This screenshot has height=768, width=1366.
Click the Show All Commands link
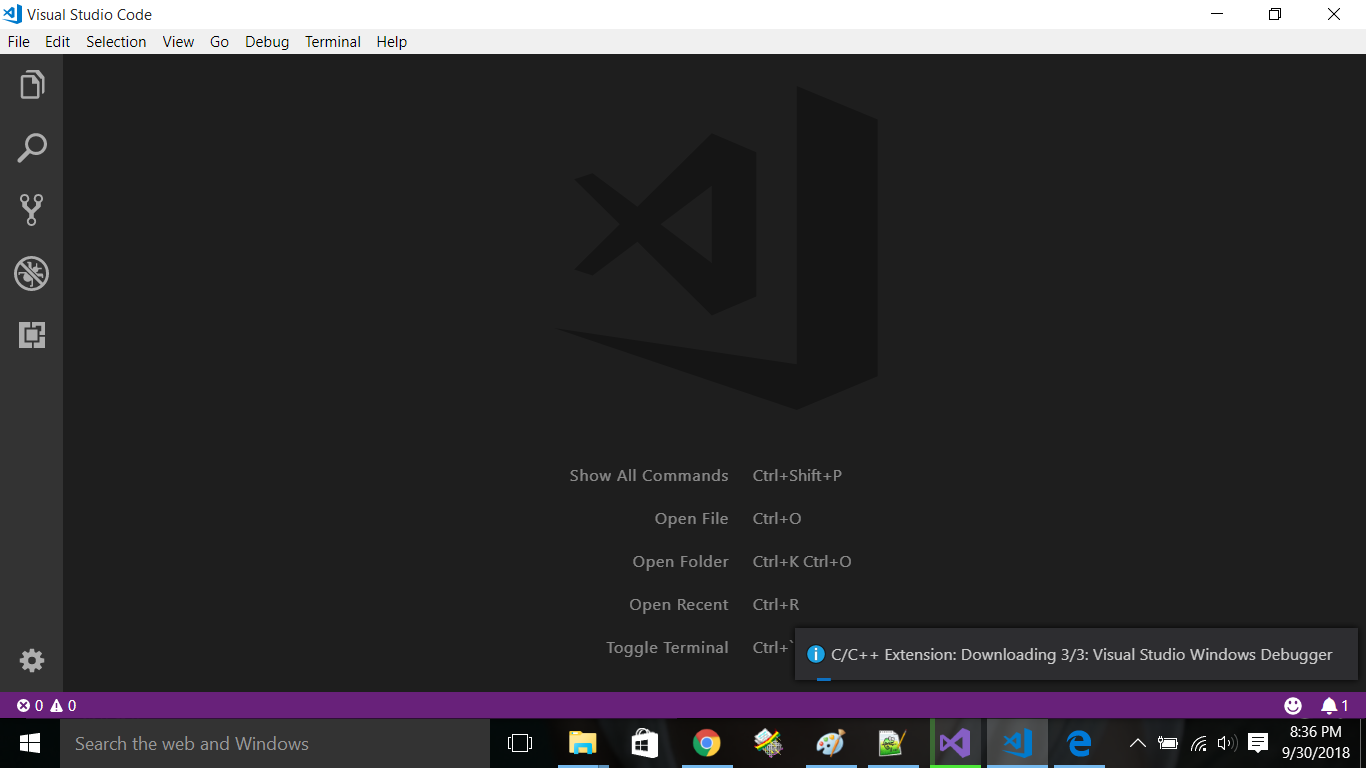coord(648,475)
